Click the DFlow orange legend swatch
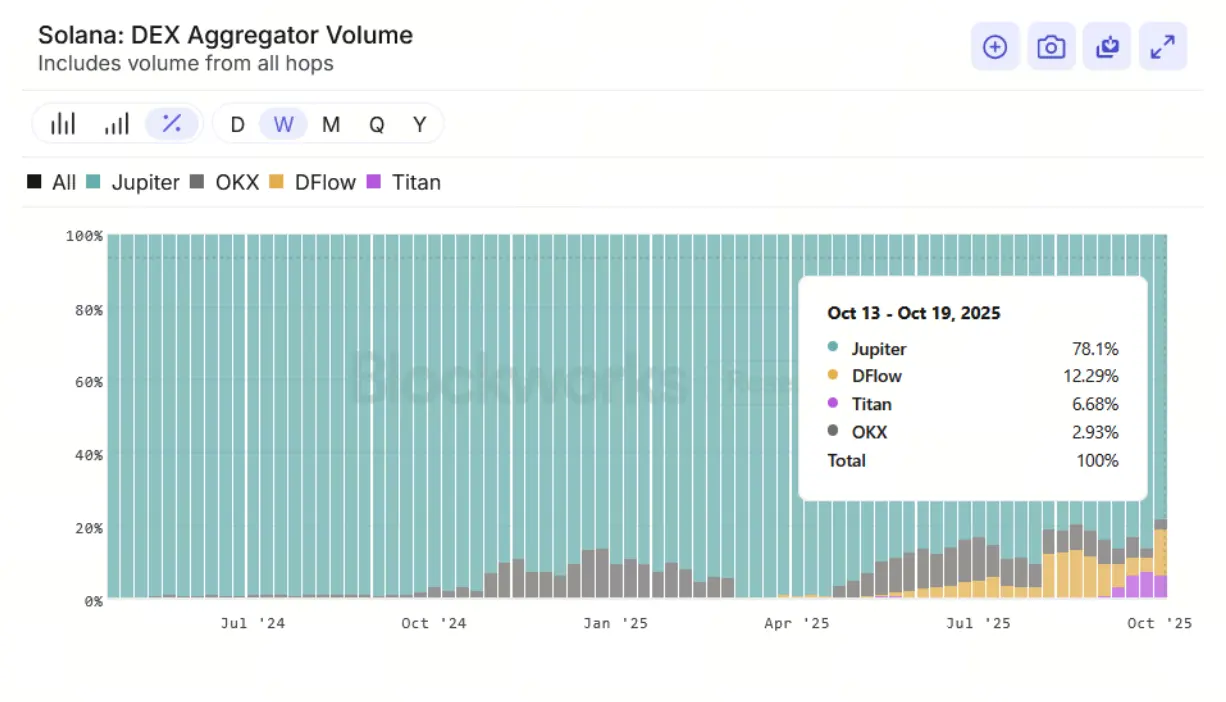 [277, 182]
